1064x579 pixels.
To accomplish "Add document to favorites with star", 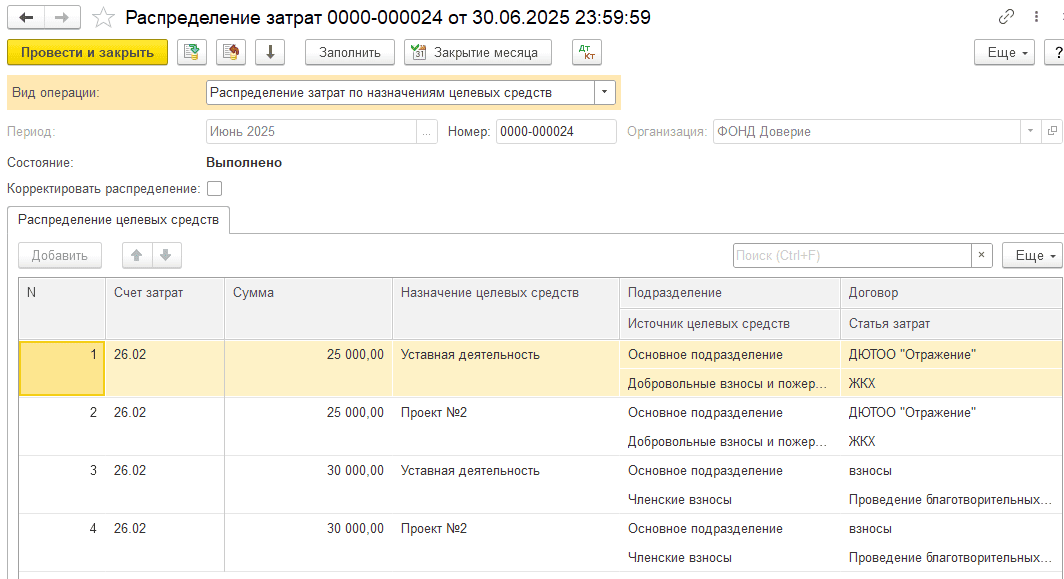I will 103,18.
